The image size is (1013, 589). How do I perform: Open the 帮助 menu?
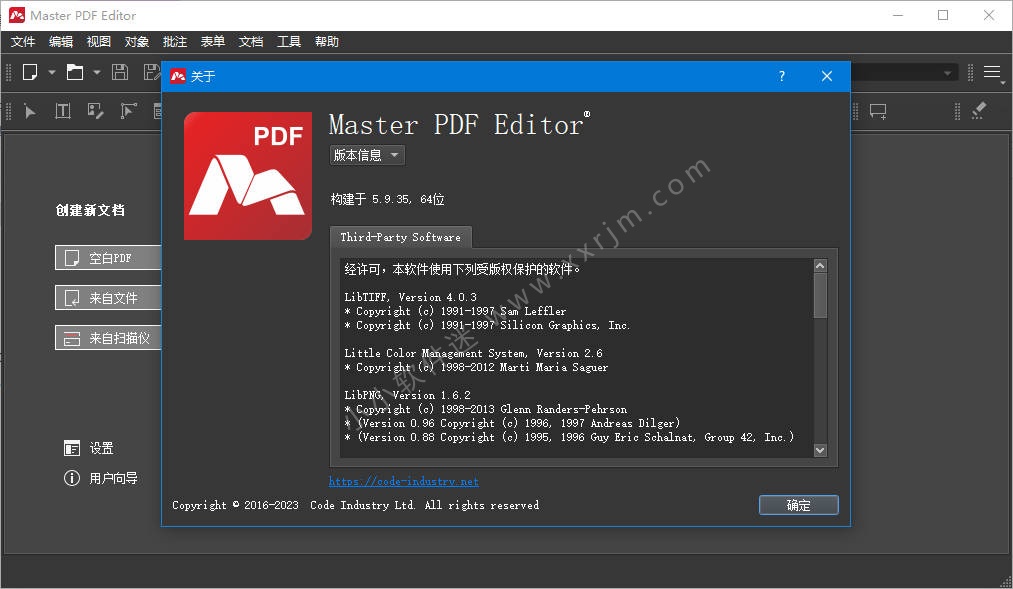327,42
